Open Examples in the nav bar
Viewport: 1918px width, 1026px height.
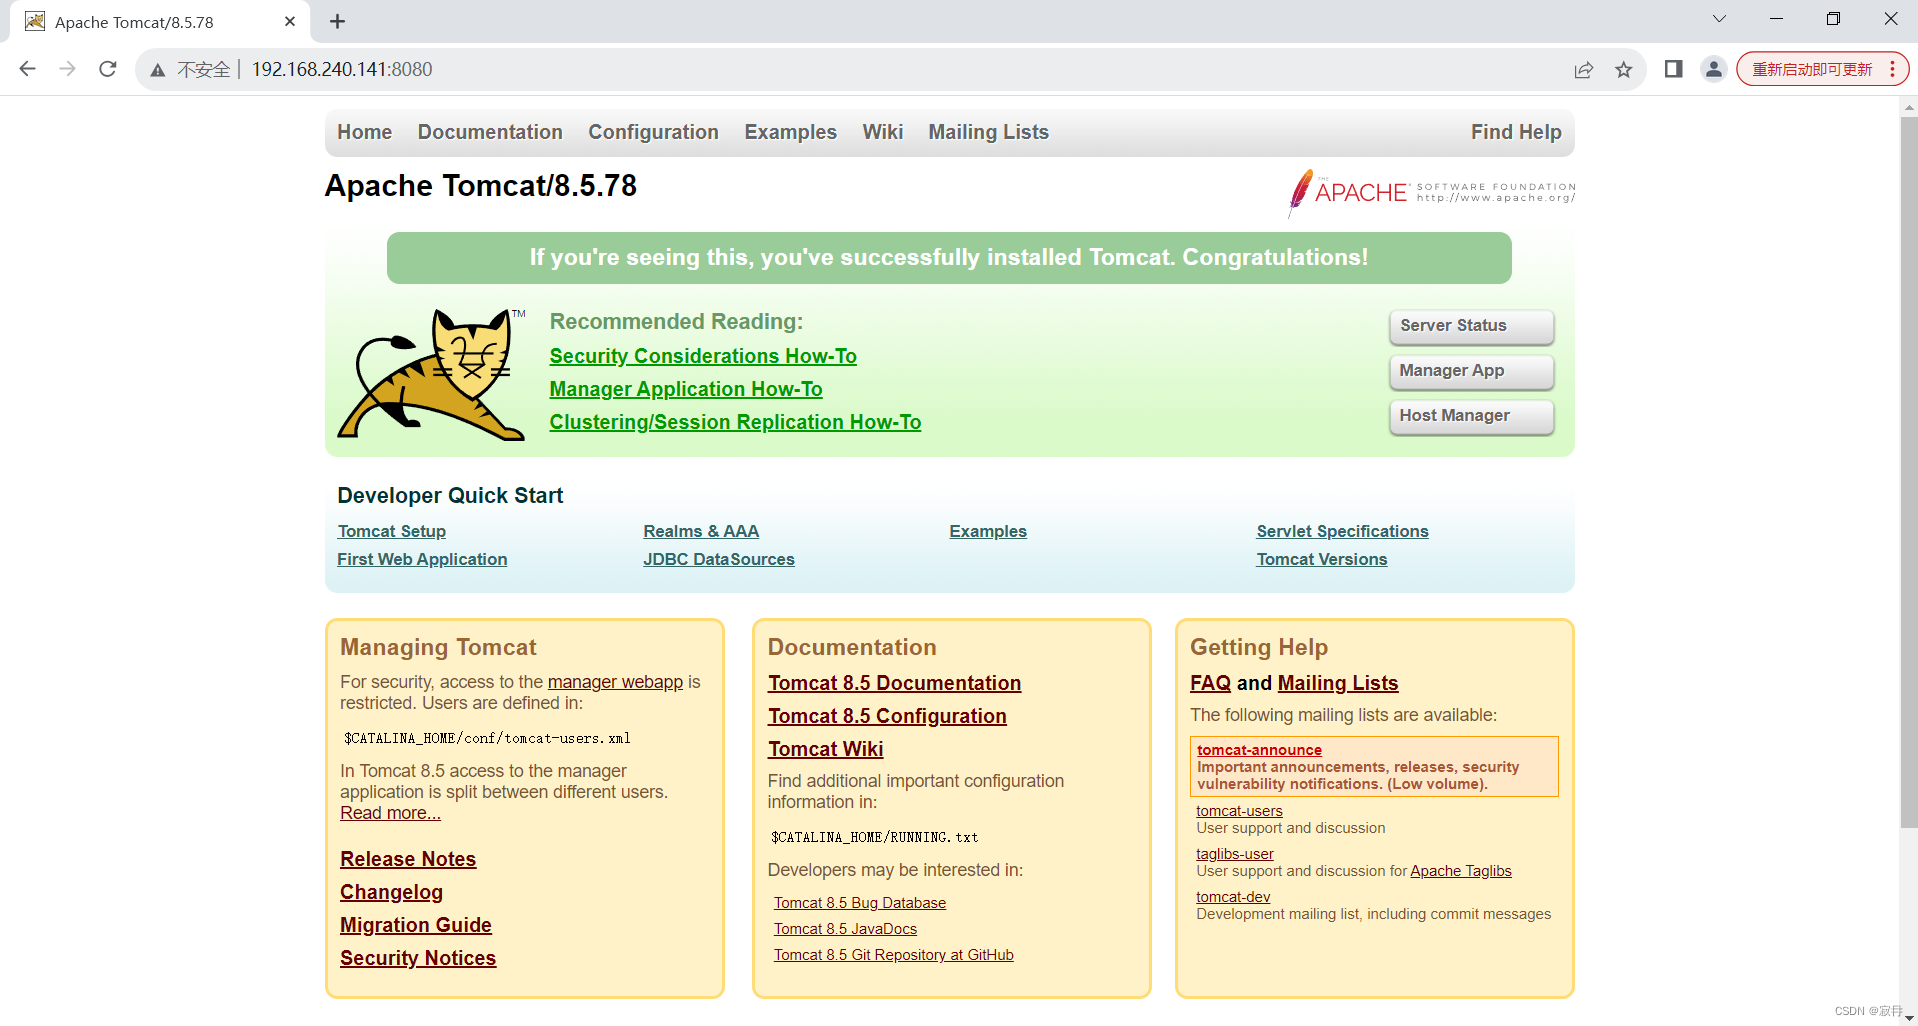point(790,132)
